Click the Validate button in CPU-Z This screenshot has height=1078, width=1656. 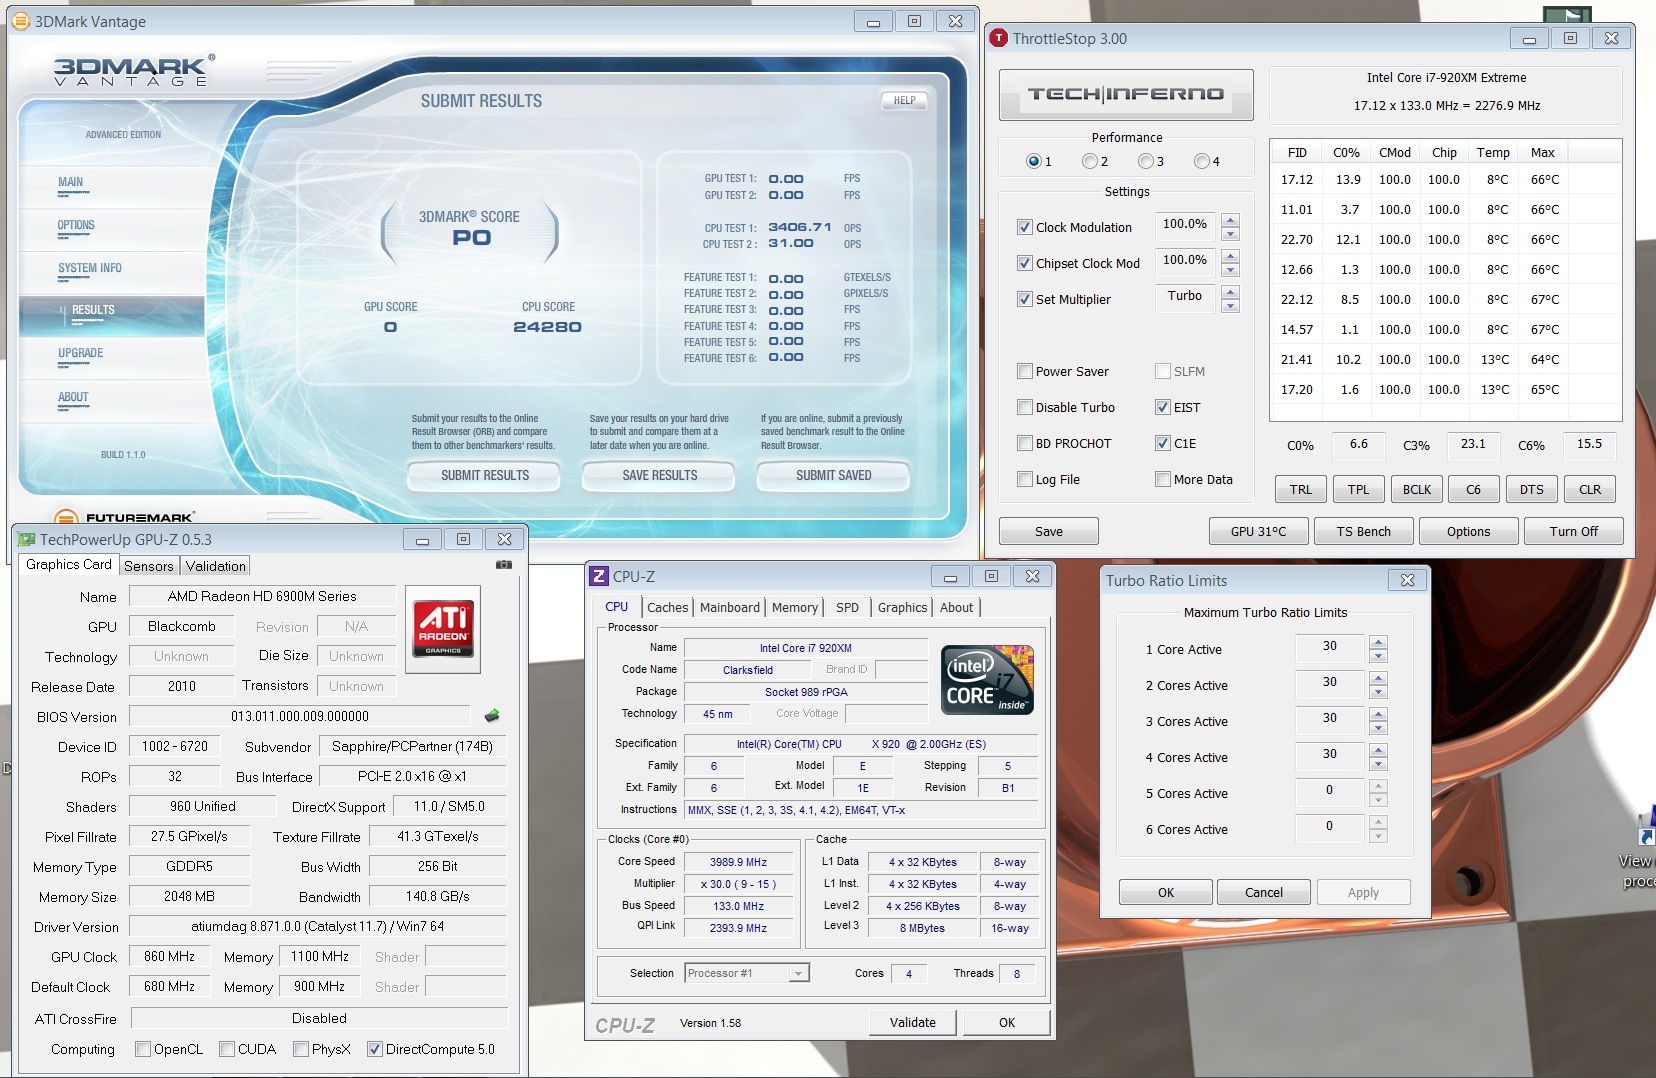pyautogui.click(x=913, y=1022)
